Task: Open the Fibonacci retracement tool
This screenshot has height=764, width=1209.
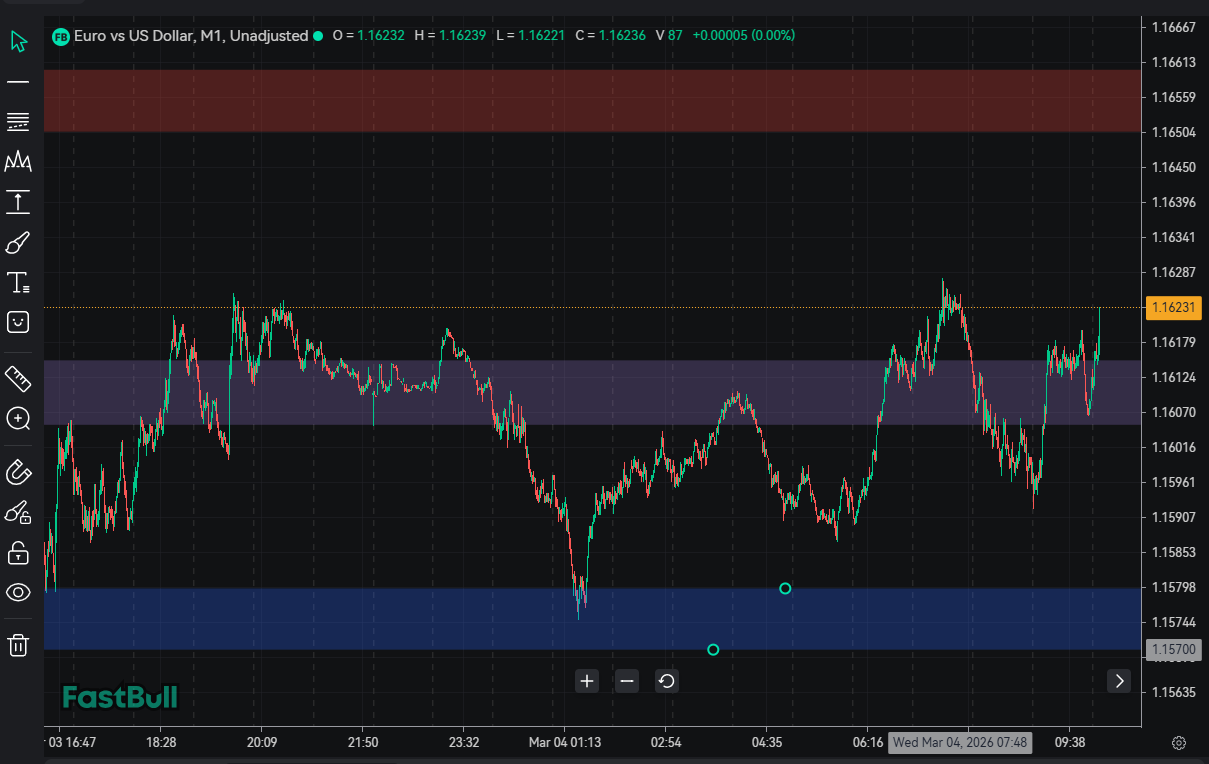Action: tap(18, 122)
